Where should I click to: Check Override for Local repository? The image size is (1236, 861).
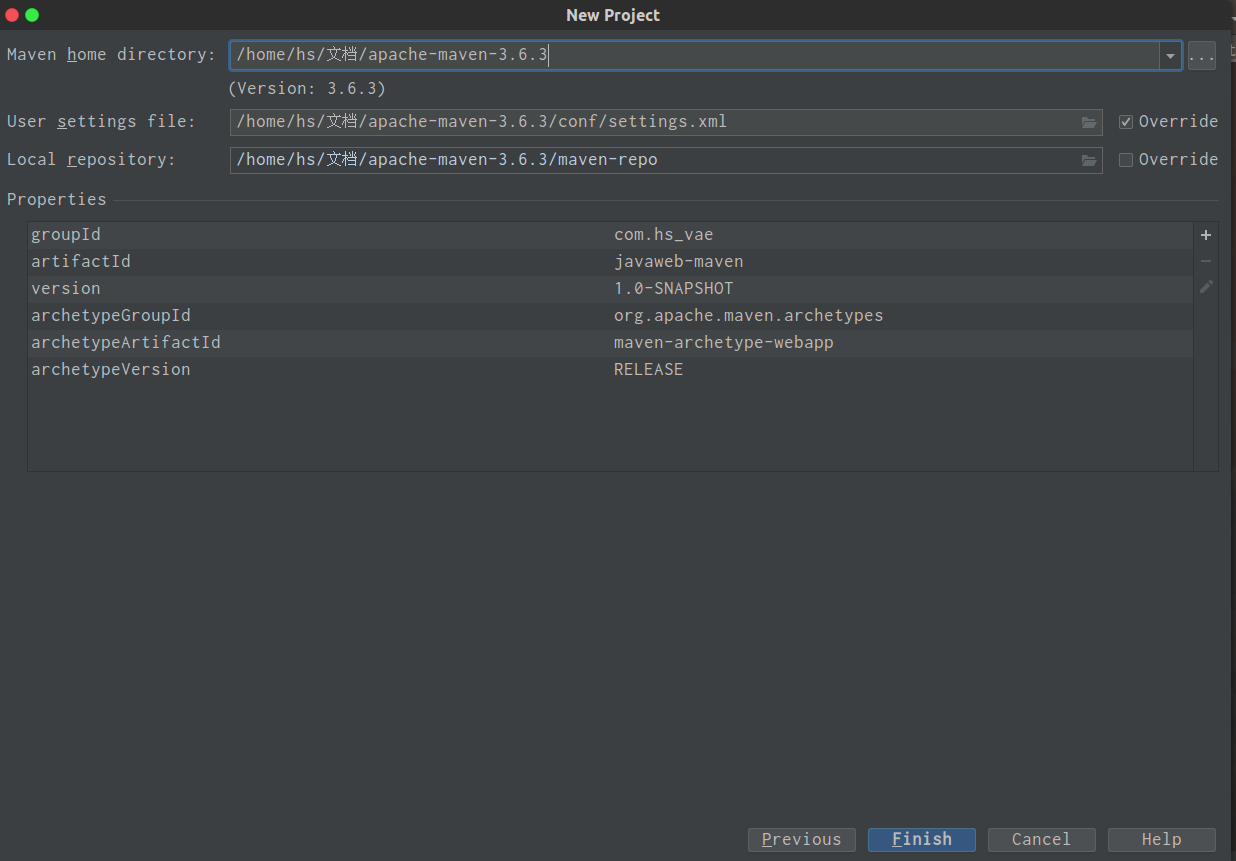(x=1126, y=160)
